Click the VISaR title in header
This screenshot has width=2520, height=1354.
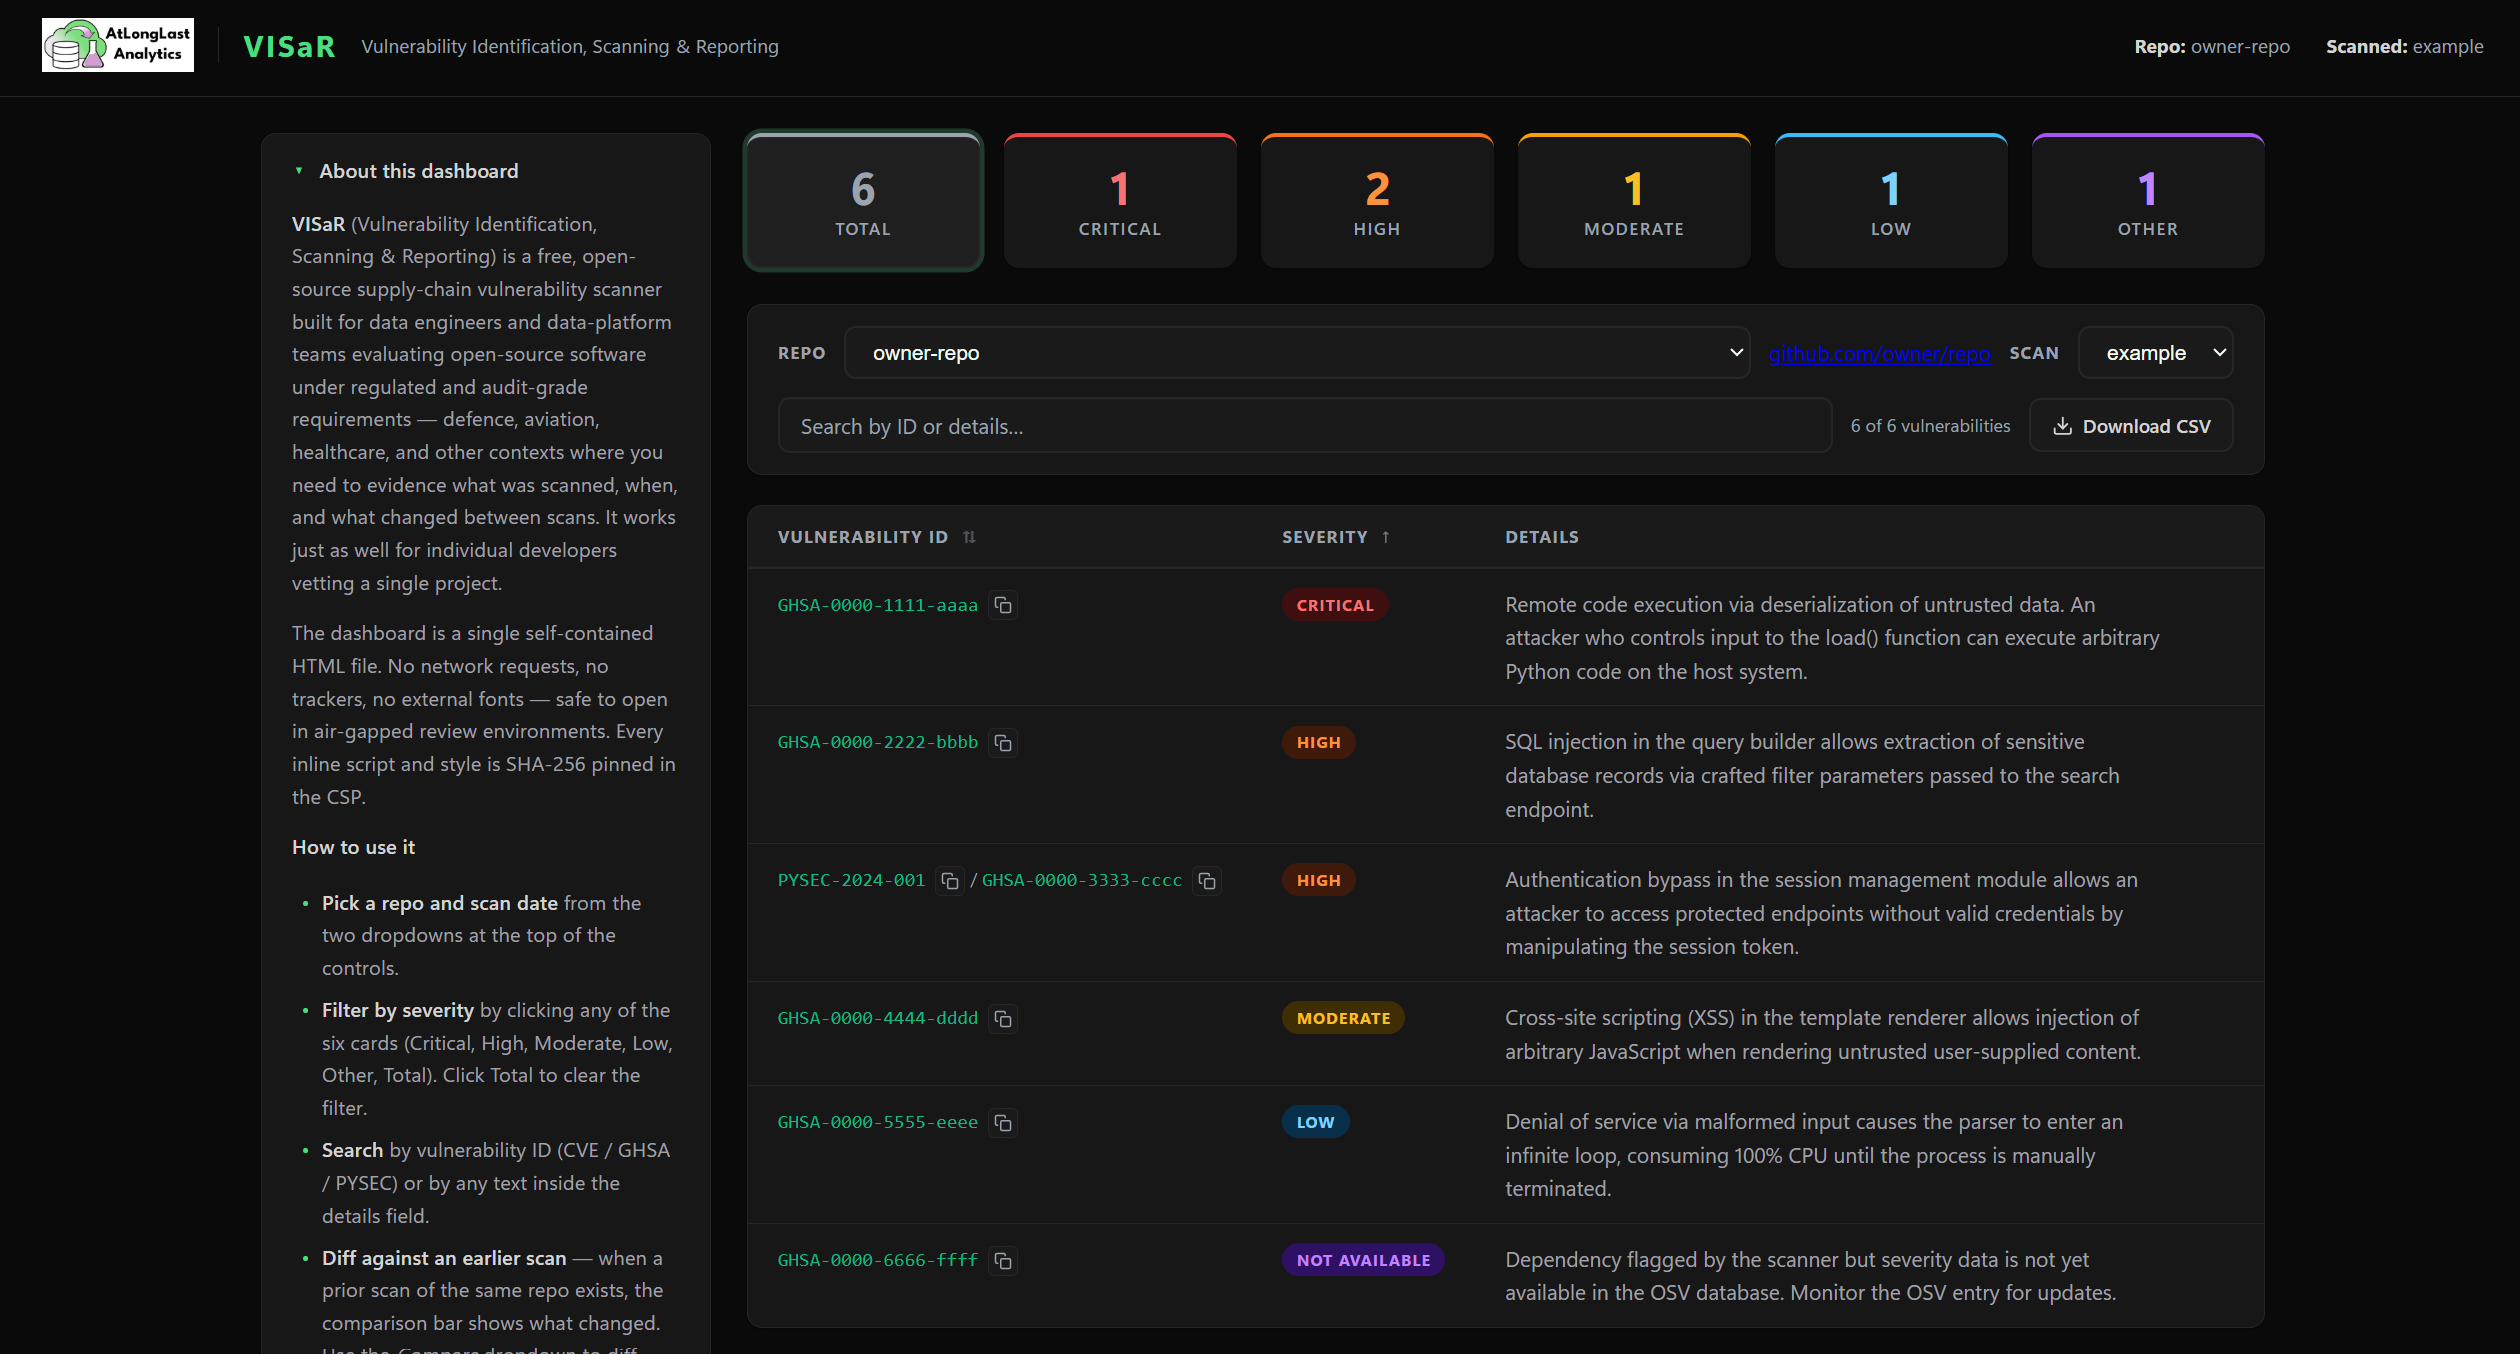[289, 47]
